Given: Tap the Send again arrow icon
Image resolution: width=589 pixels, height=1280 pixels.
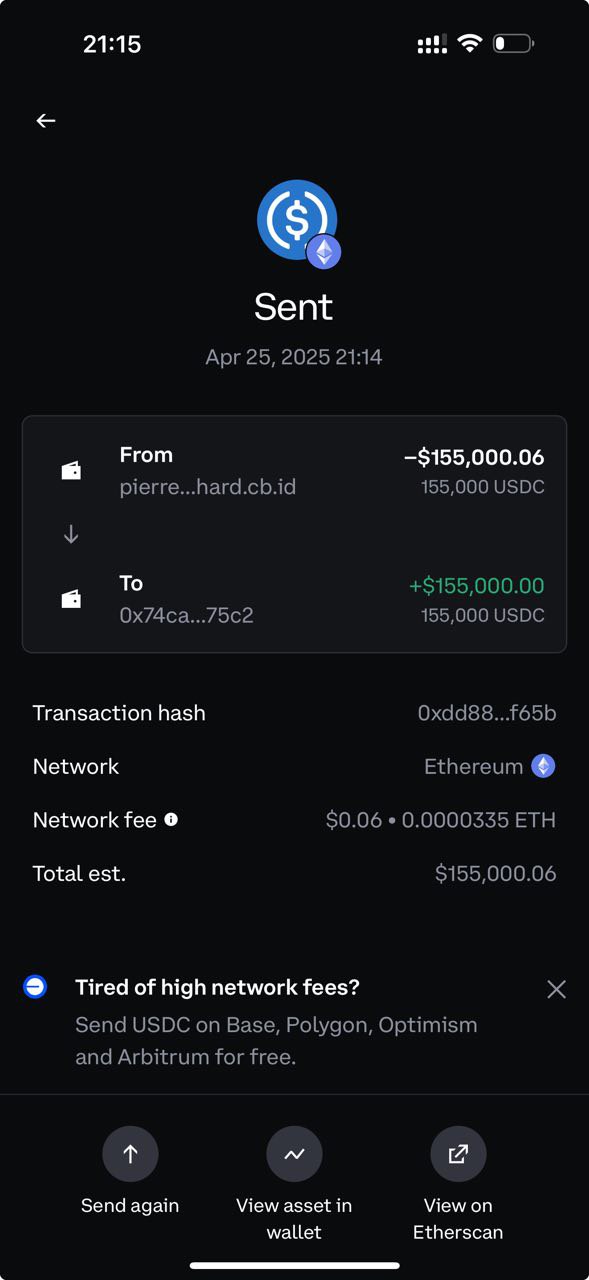Looking at the screenshot, I should [130, 1154].
